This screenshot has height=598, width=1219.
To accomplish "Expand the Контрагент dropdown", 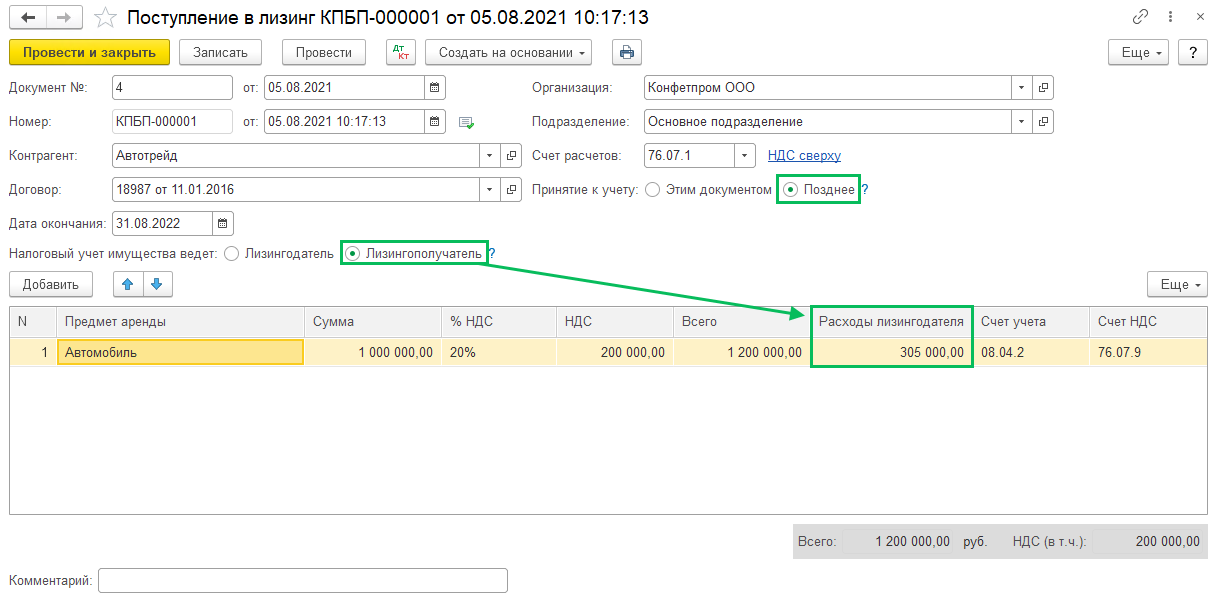I will [x=490, y=155].
